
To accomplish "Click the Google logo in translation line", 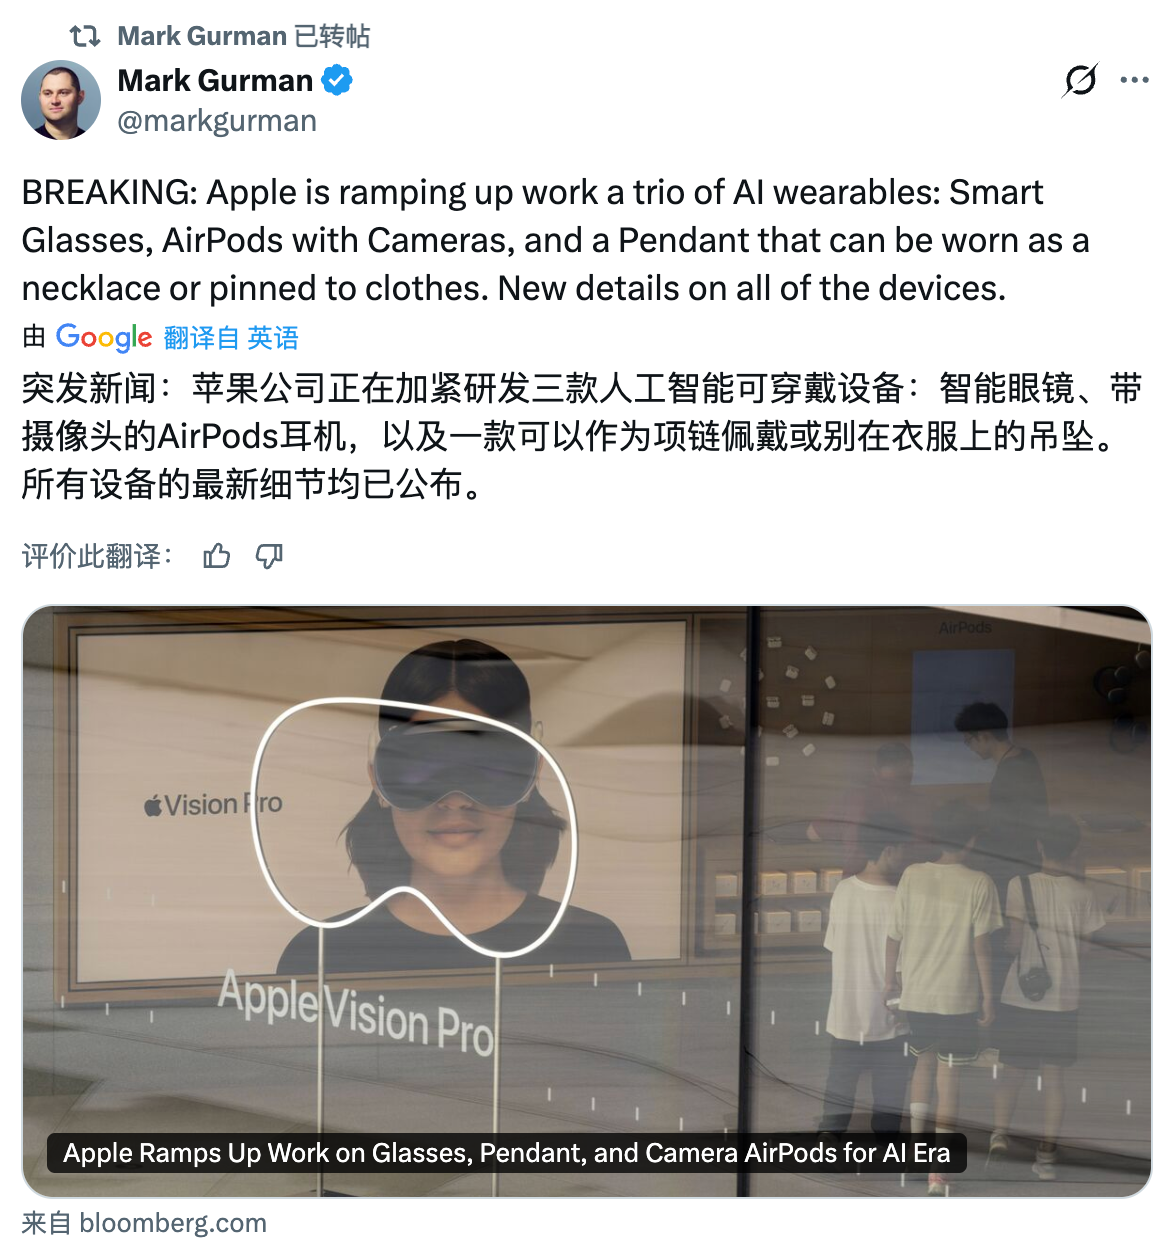I will 104,338.
